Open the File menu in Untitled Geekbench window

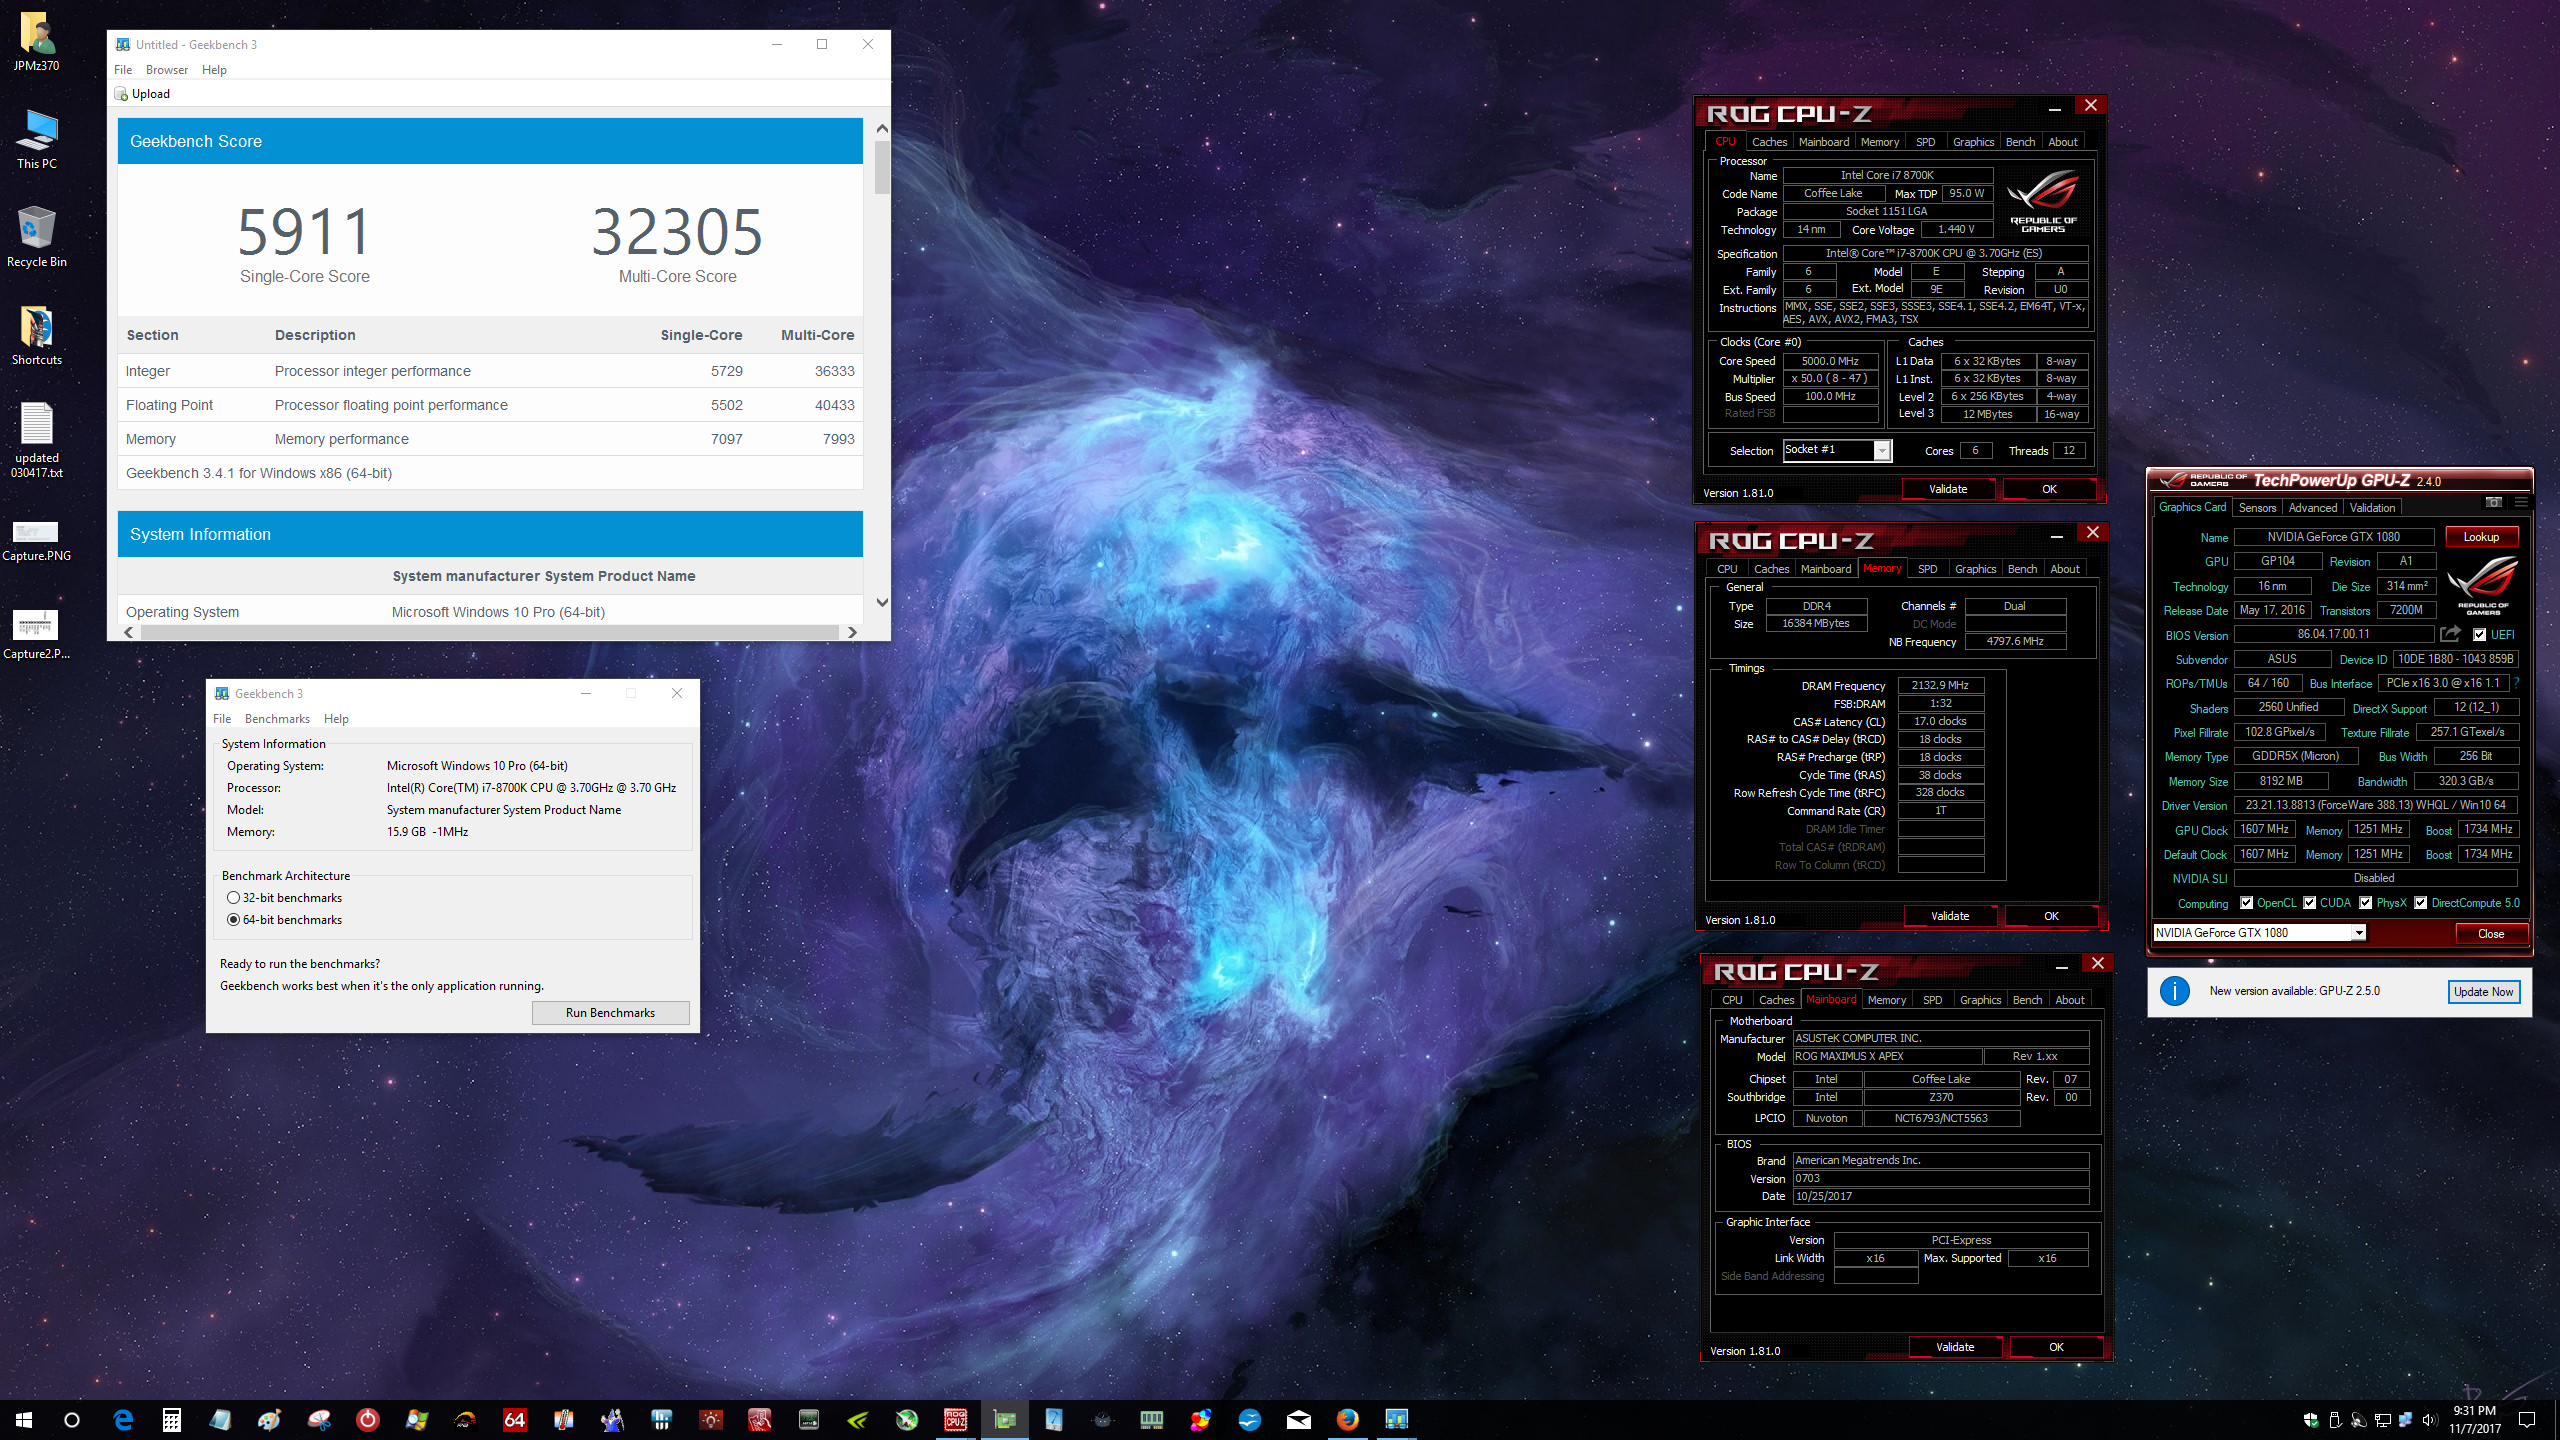[123, 70]
